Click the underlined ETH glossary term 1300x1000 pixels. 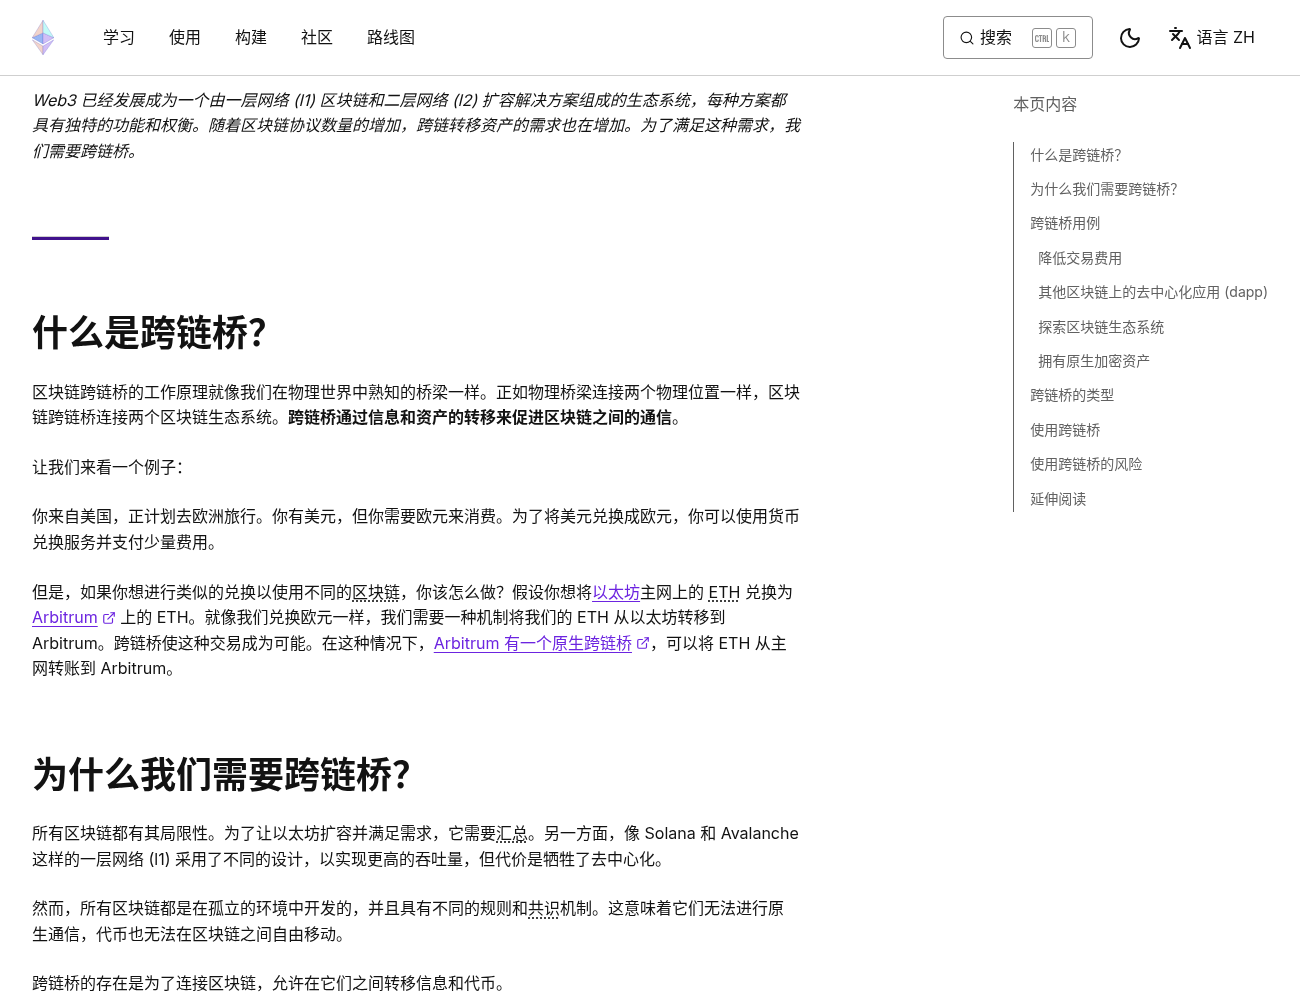(x=724, y=592)
